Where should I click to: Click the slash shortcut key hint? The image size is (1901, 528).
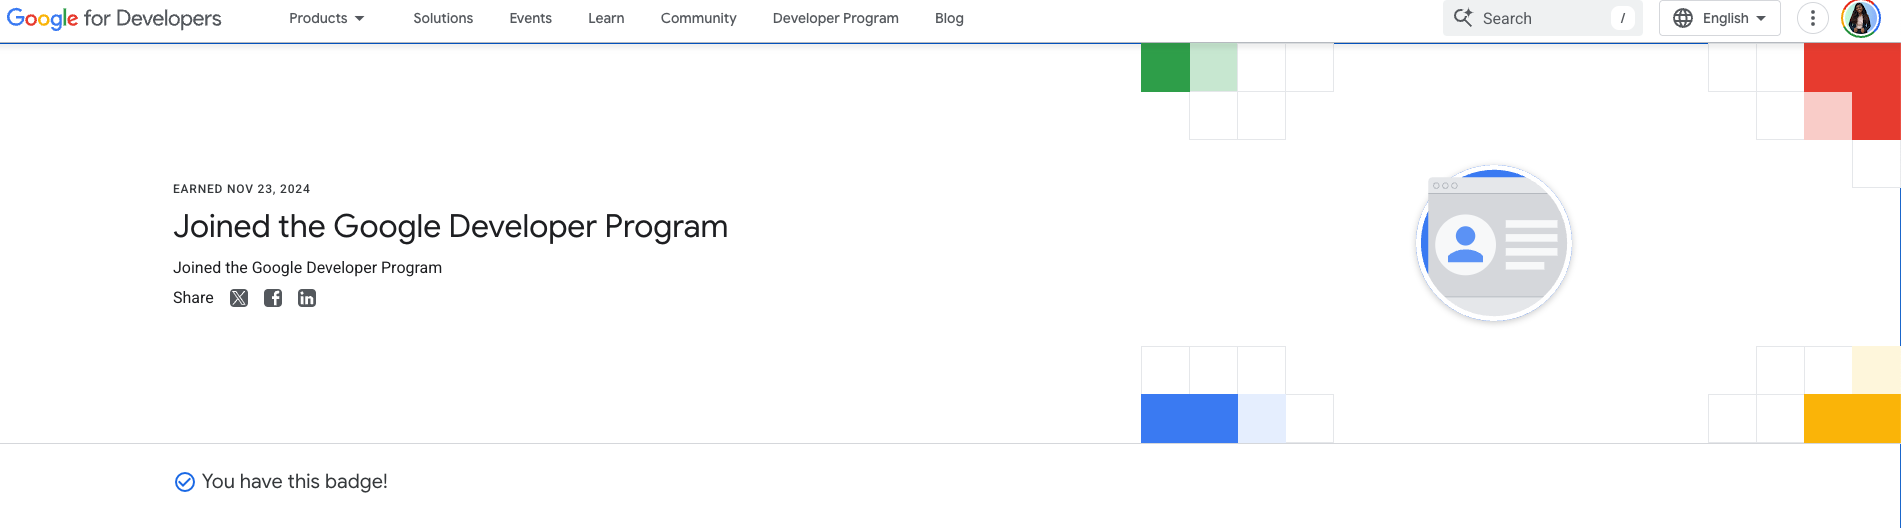coord(1622,18)
